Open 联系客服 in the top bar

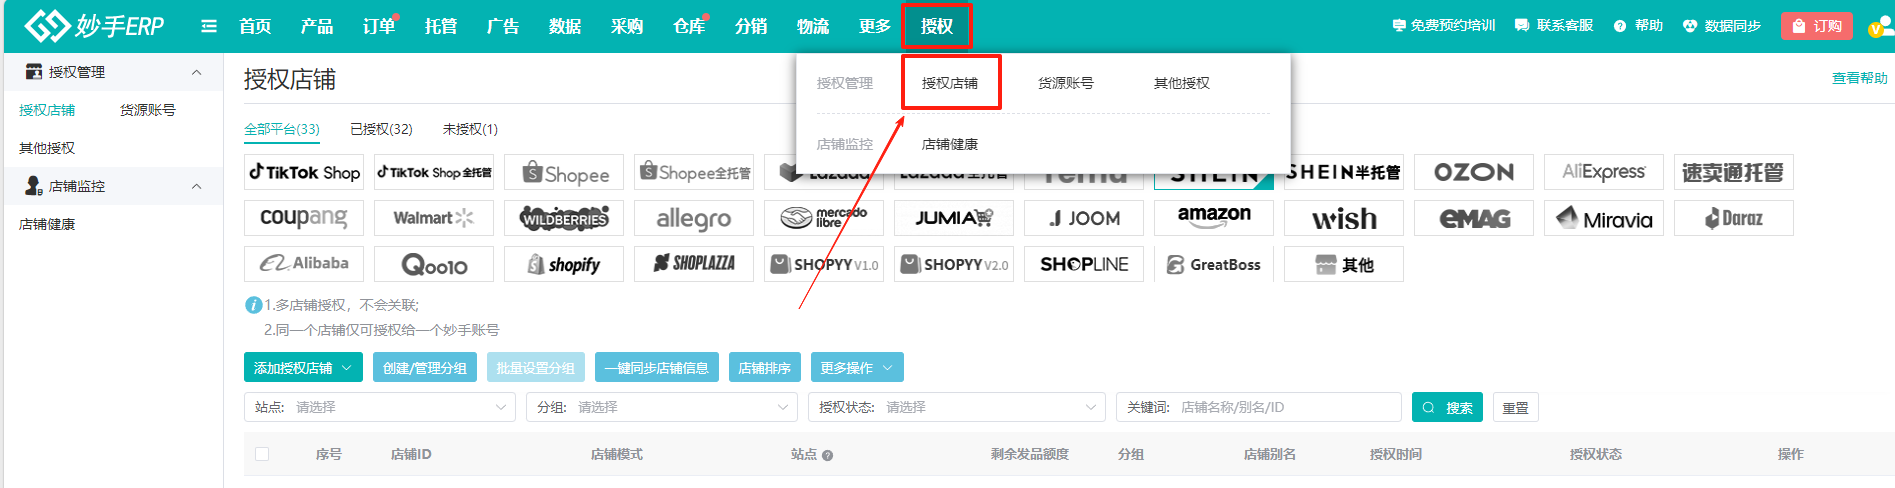[x=1554, y=26]
